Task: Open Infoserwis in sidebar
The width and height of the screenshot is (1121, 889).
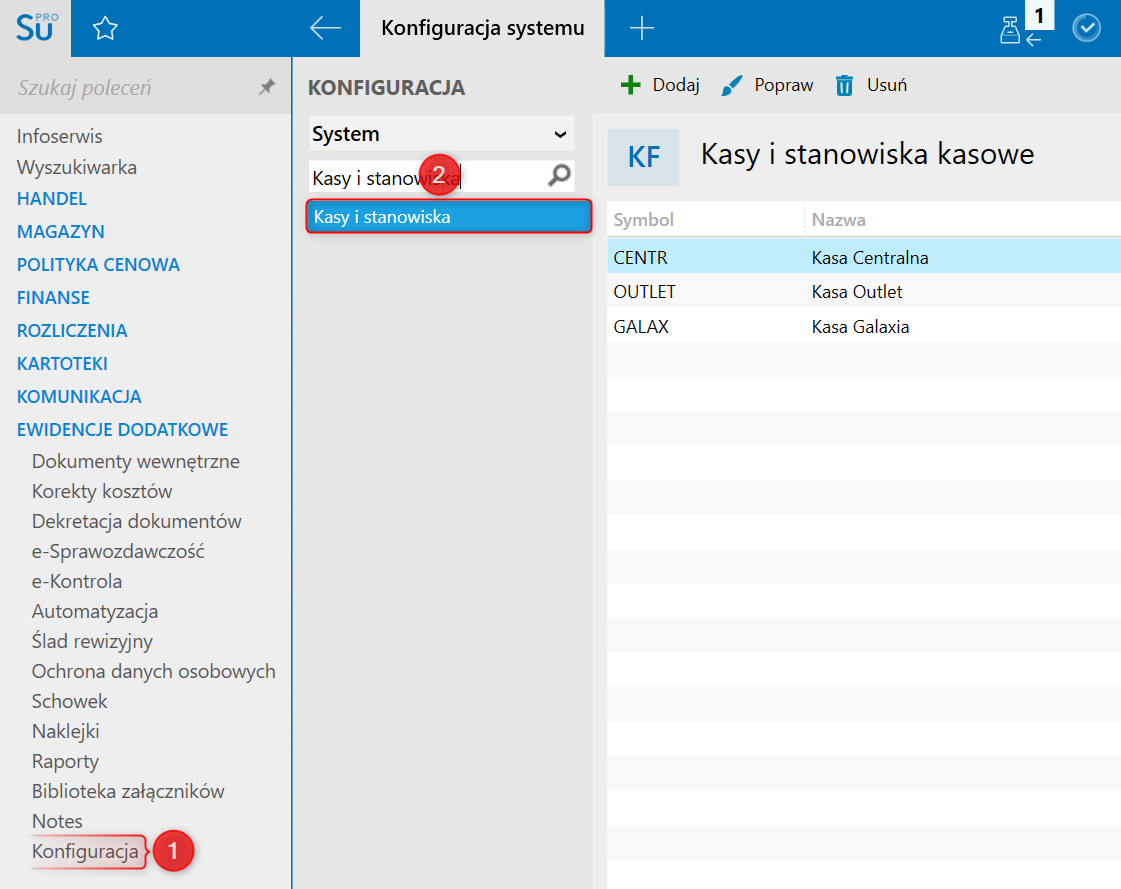Action: click(x=59, y=136)
